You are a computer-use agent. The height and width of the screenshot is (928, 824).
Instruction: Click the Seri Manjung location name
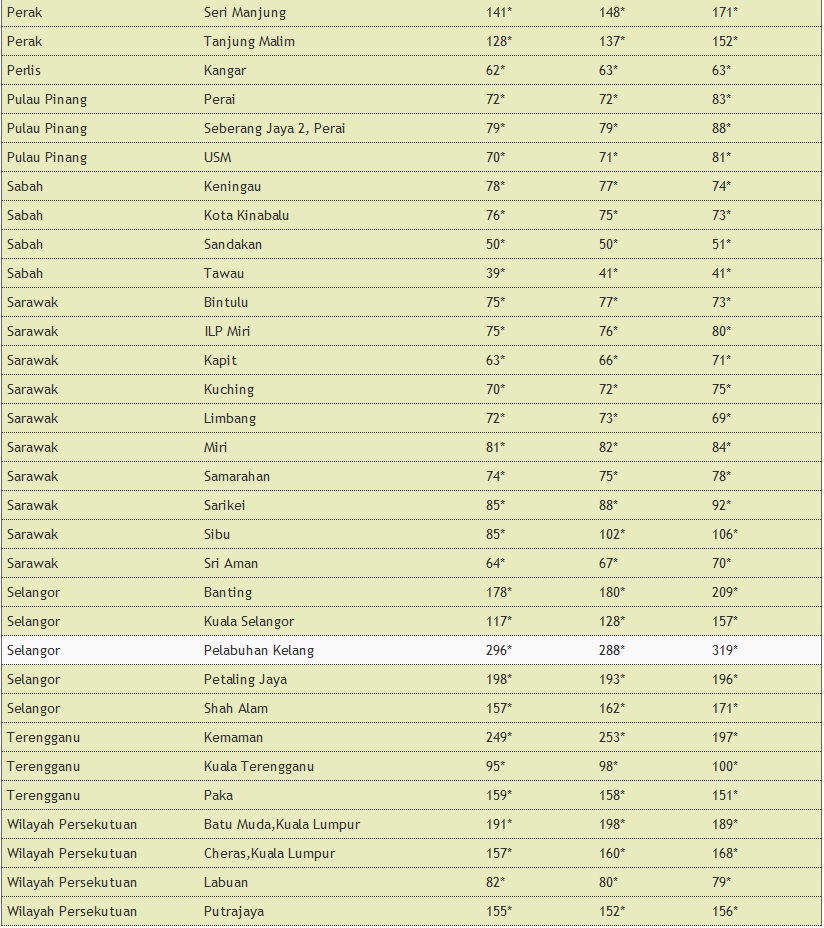point(245,13)
